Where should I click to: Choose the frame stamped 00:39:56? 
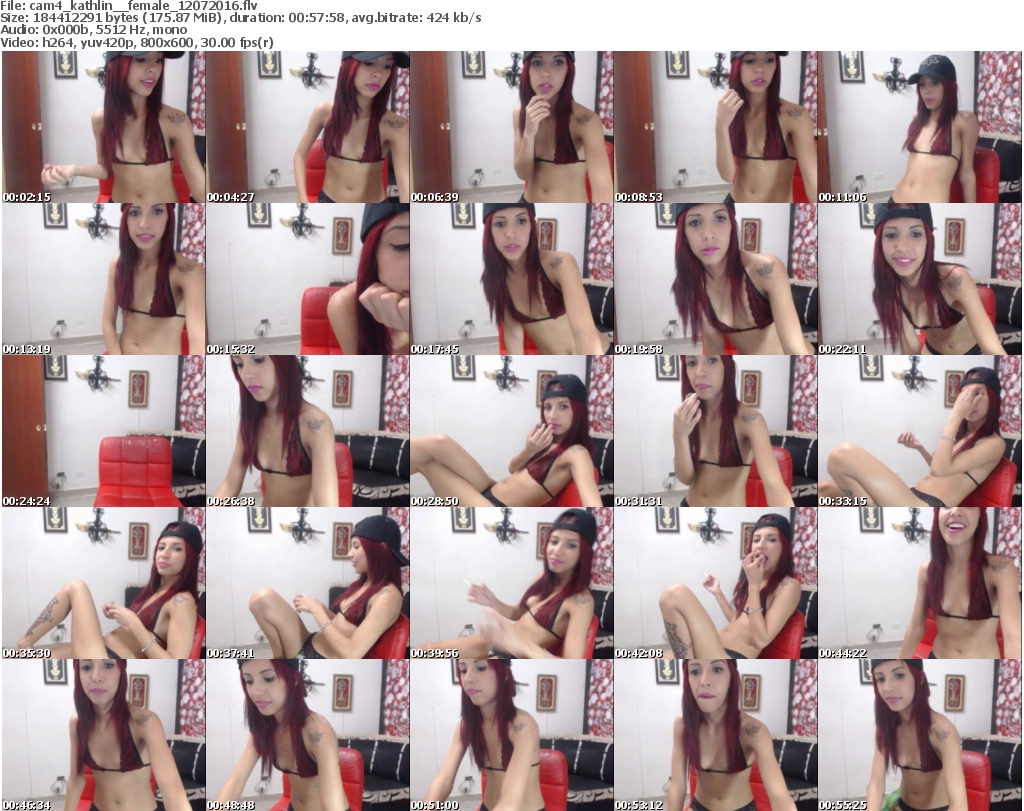pos(511,583)
